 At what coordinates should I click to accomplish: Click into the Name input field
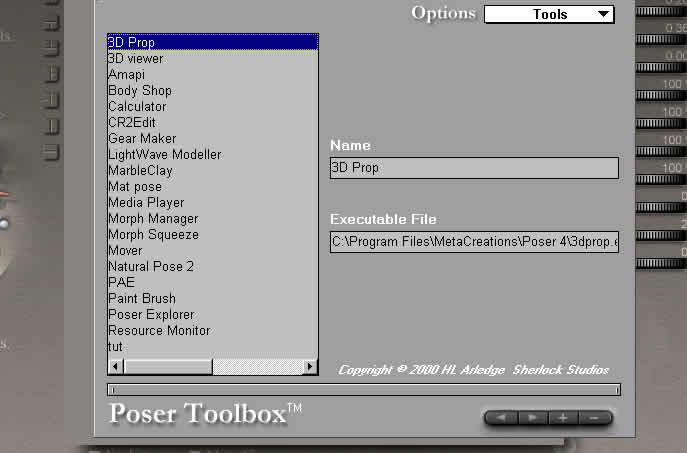pos(474,168)
